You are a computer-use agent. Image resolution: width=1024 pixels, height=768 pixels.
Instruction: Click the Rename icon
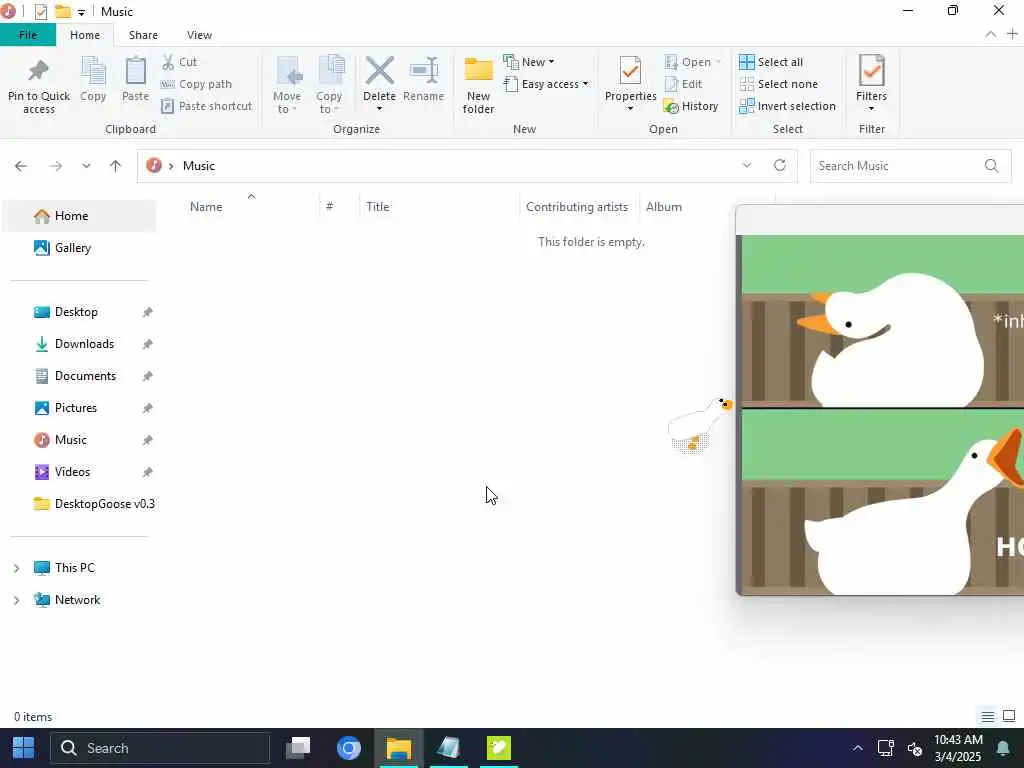click(424, 71)
